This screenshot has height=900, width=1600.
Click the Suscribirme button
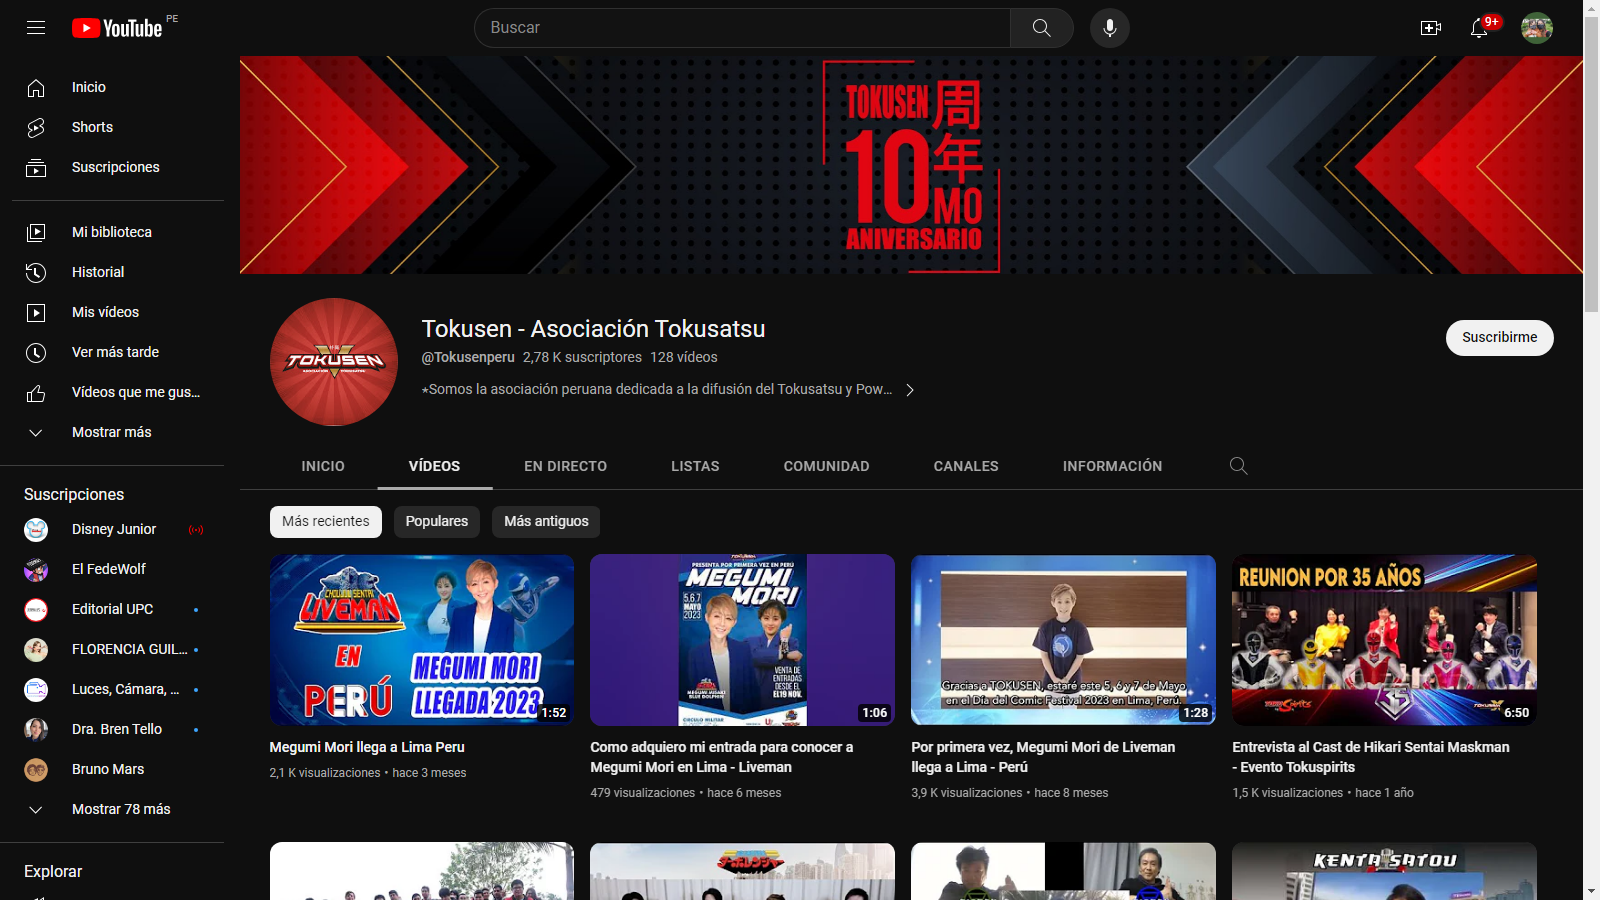pyautogui.click(x=1500, y=338)
